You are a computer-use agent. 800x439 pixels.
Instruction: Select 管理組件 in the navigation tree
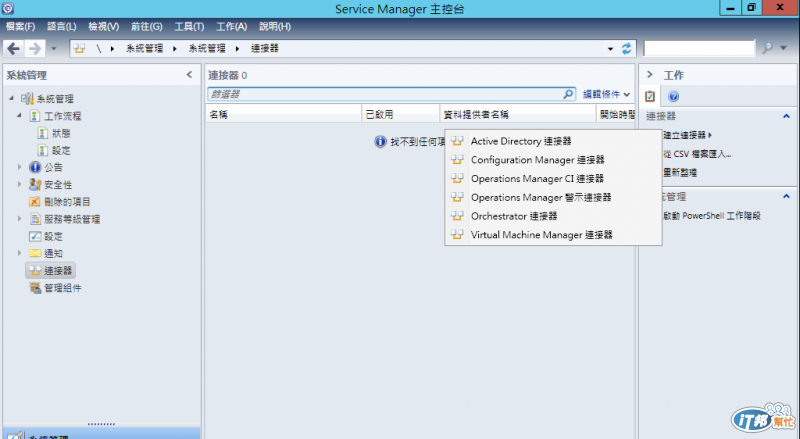point(62,288)
